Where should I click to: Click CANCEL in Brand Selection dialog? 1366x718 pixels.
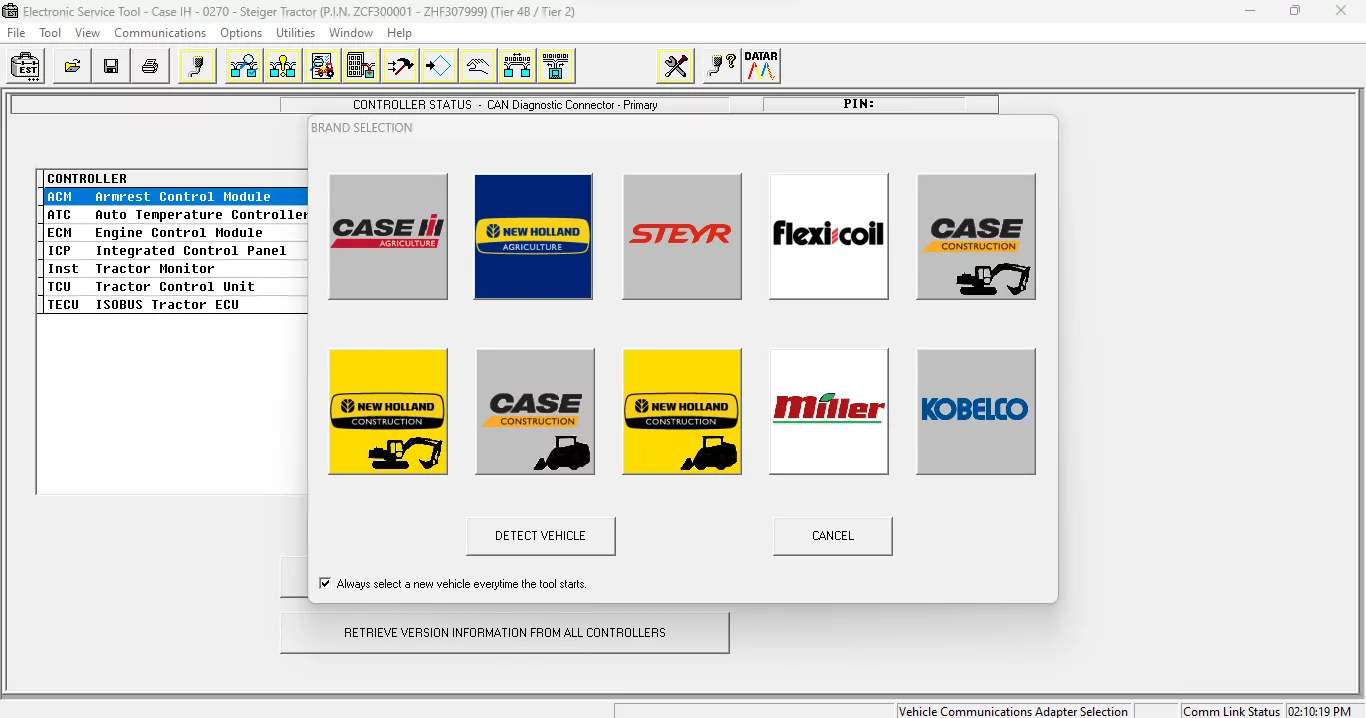tap(832, 536)
